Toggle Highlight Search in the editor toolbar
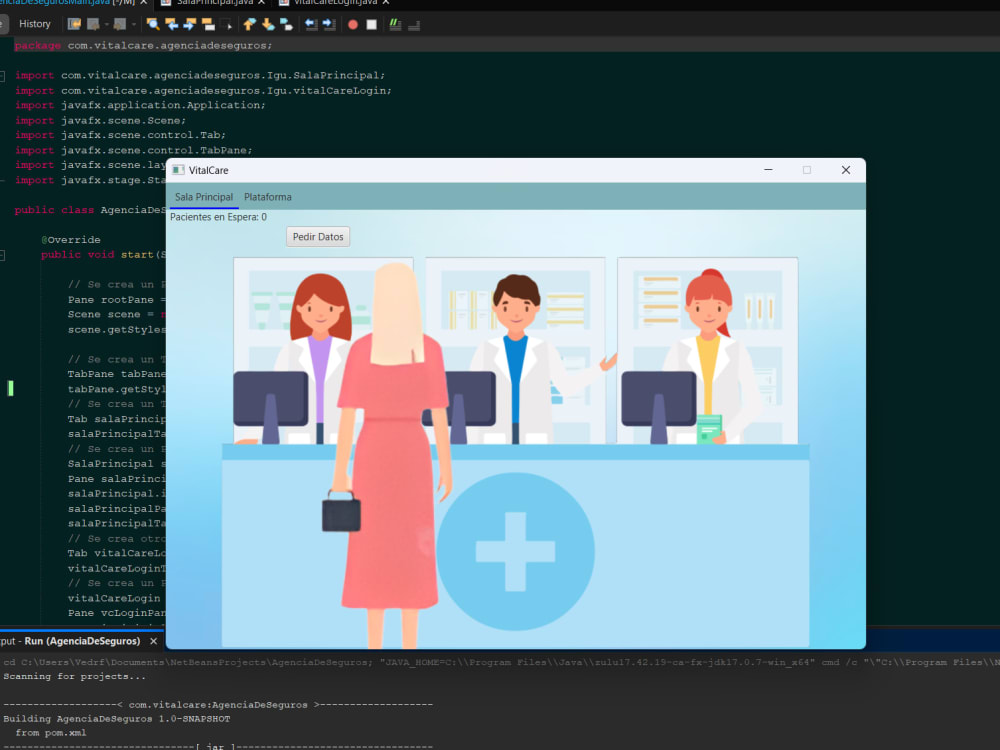 tap(208, 23)
